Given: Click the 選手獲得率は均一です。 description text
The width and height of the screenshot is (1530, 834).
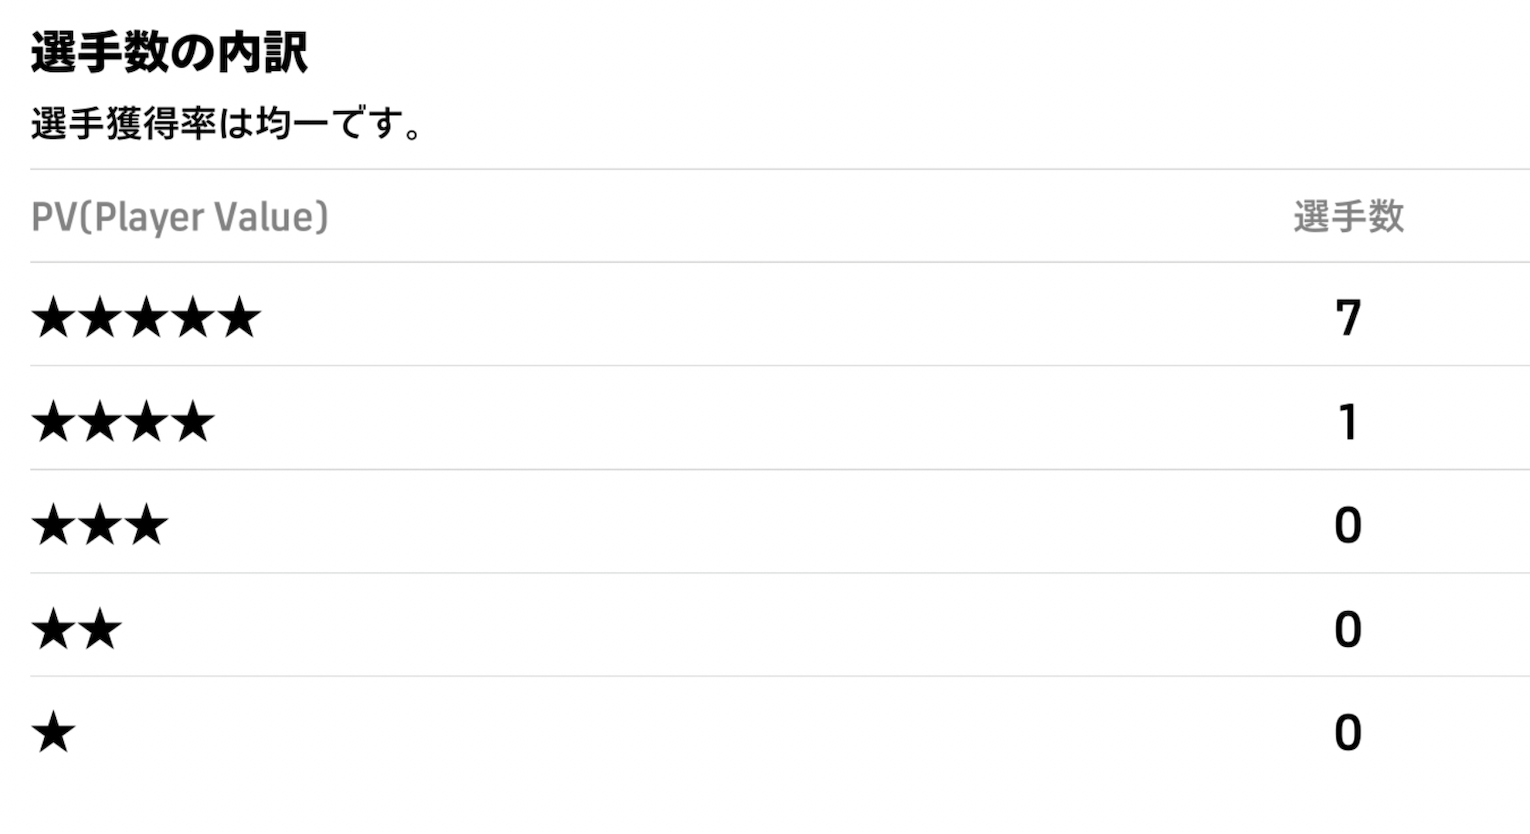Looking at the screenshot, I should click(228, 124).
